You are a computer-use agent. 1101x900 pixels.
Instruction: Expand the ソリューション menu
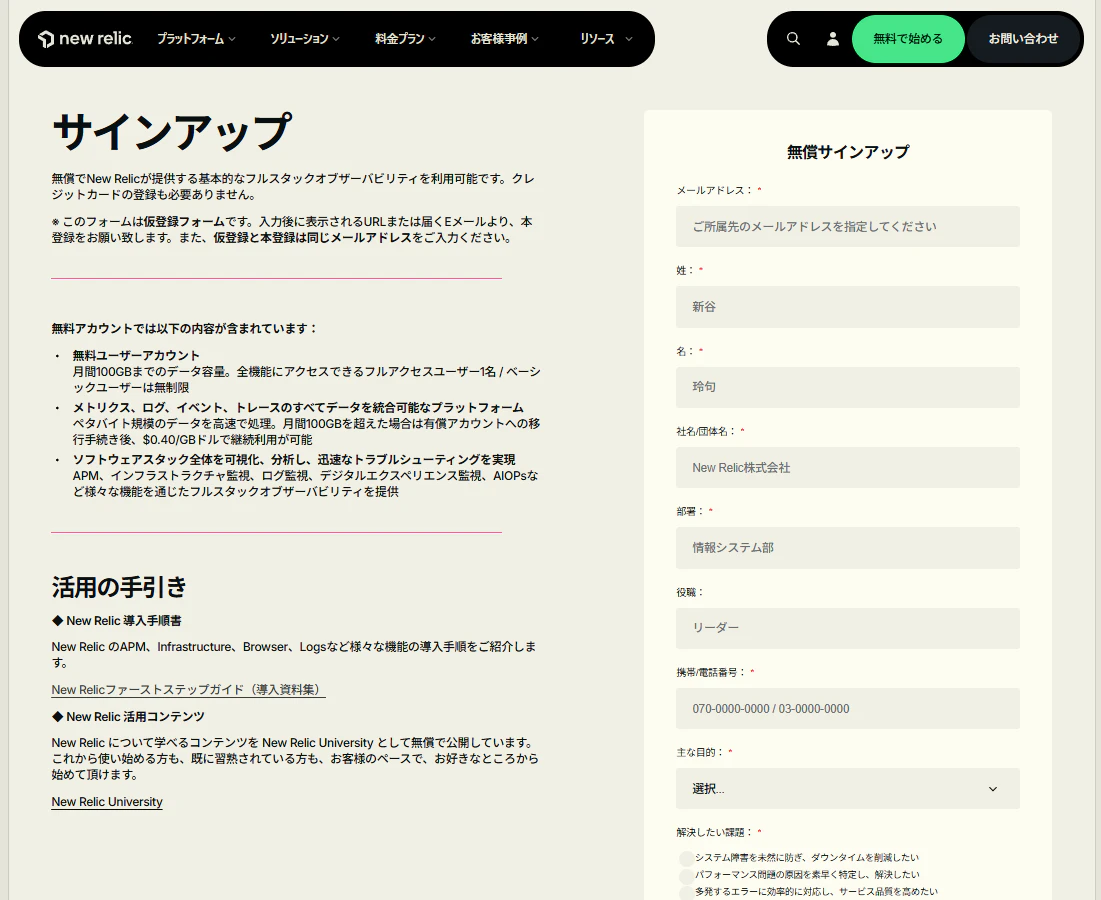coord(305,39)
